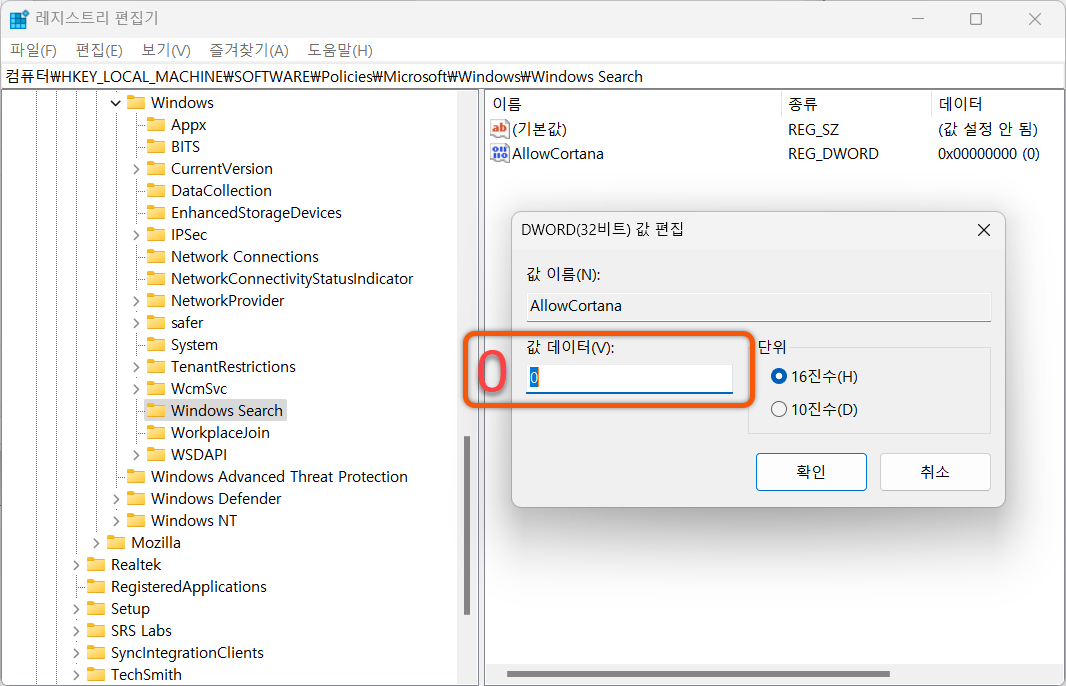The height and width of the screenshot is (686, 1066).
Task: Select the Mozilla tree item
Action: click(x=156, y=543)
